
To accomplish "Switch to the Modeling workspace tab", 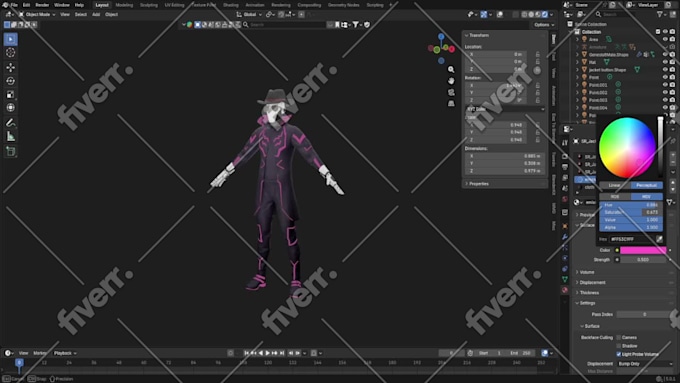I will (x=124, y=5).
